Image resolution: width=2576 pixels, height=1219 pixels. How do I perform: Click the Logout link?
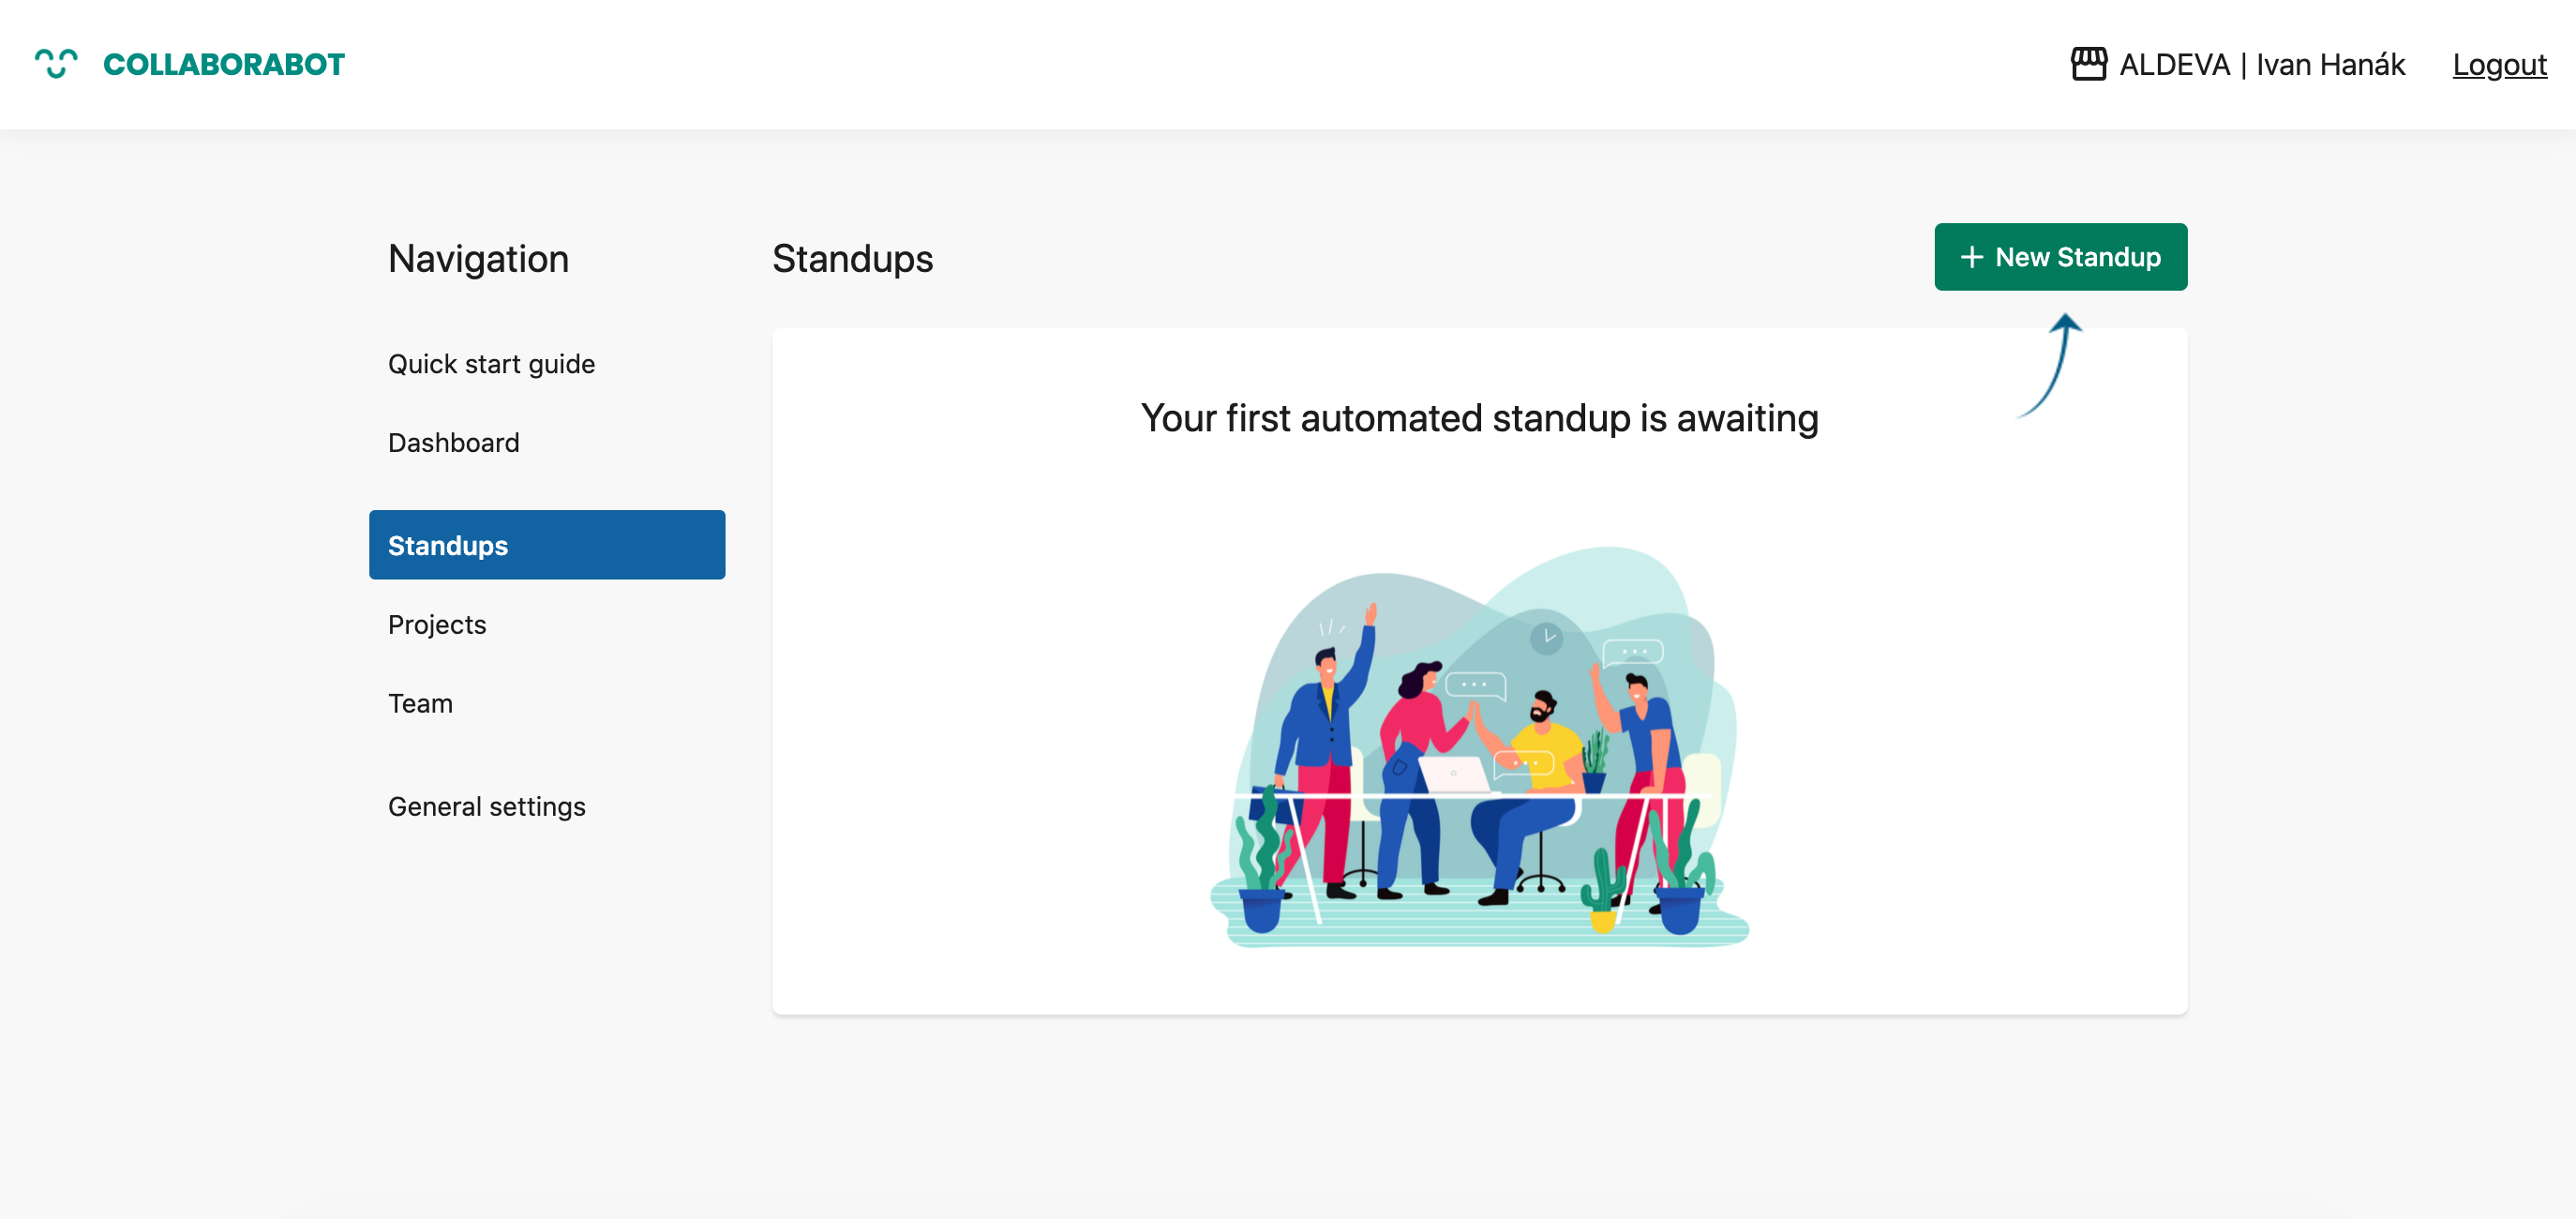(x=2499, y=65)
